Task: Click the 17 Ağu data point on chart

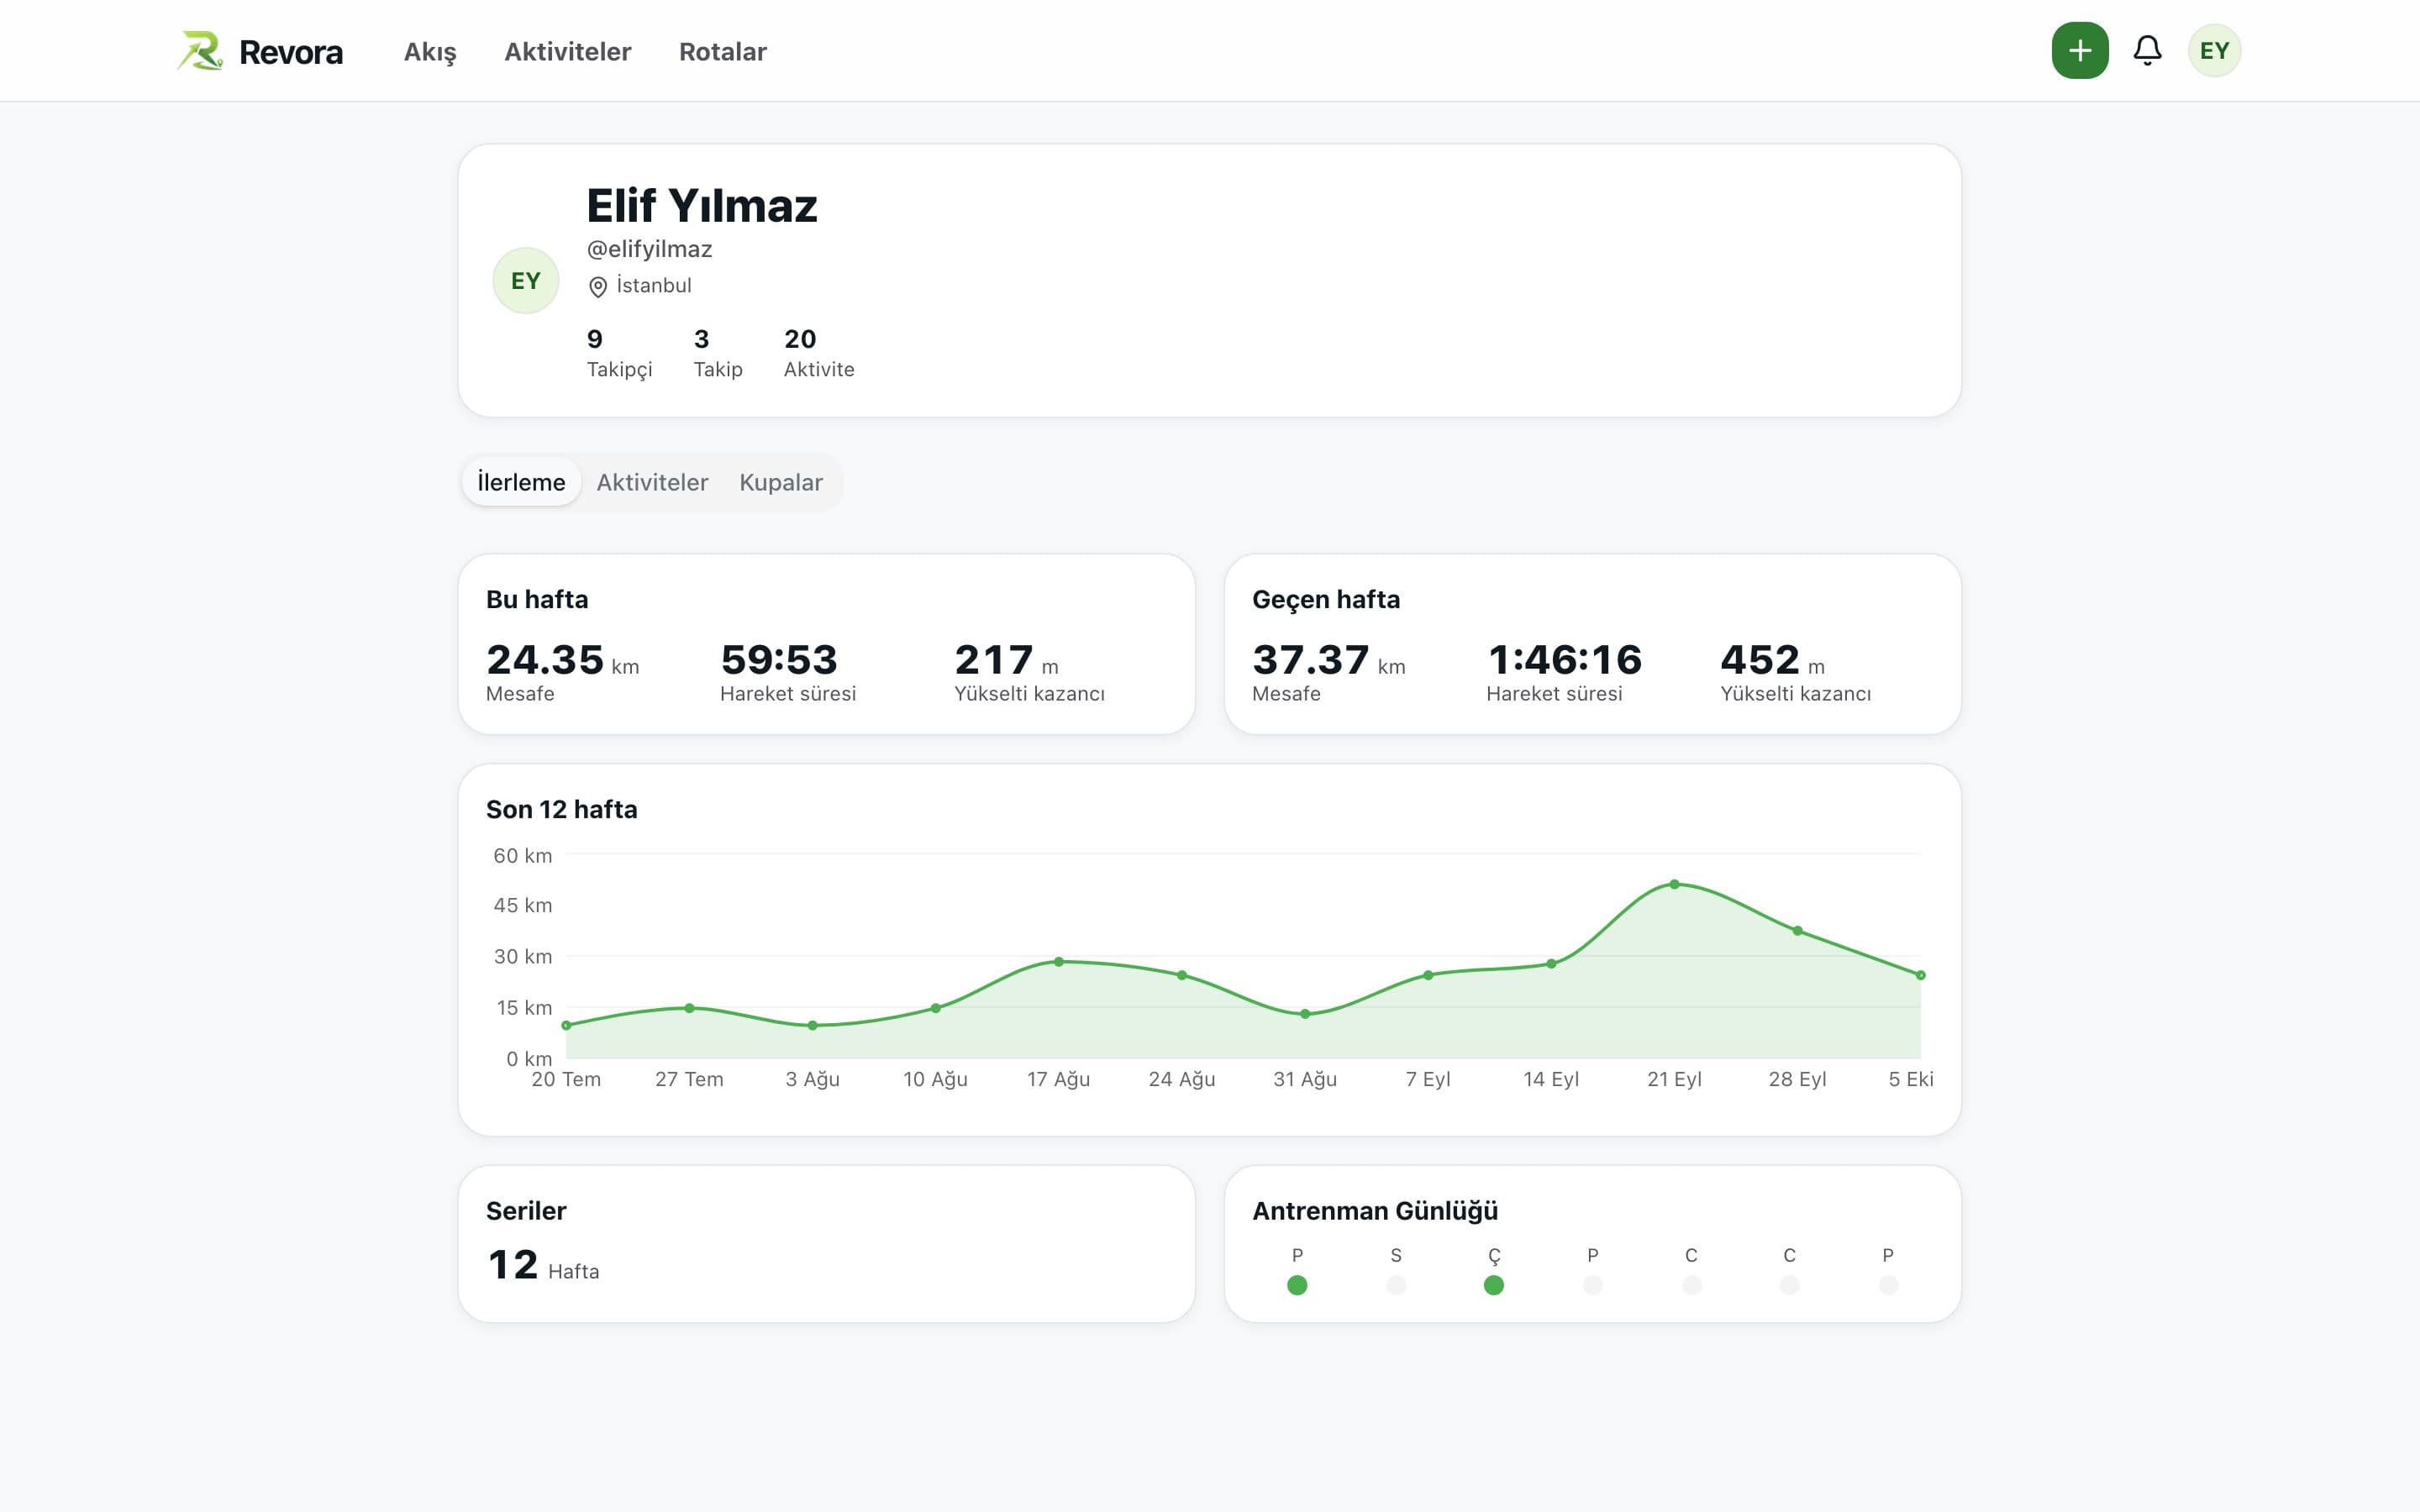Action: (1058, 962)
